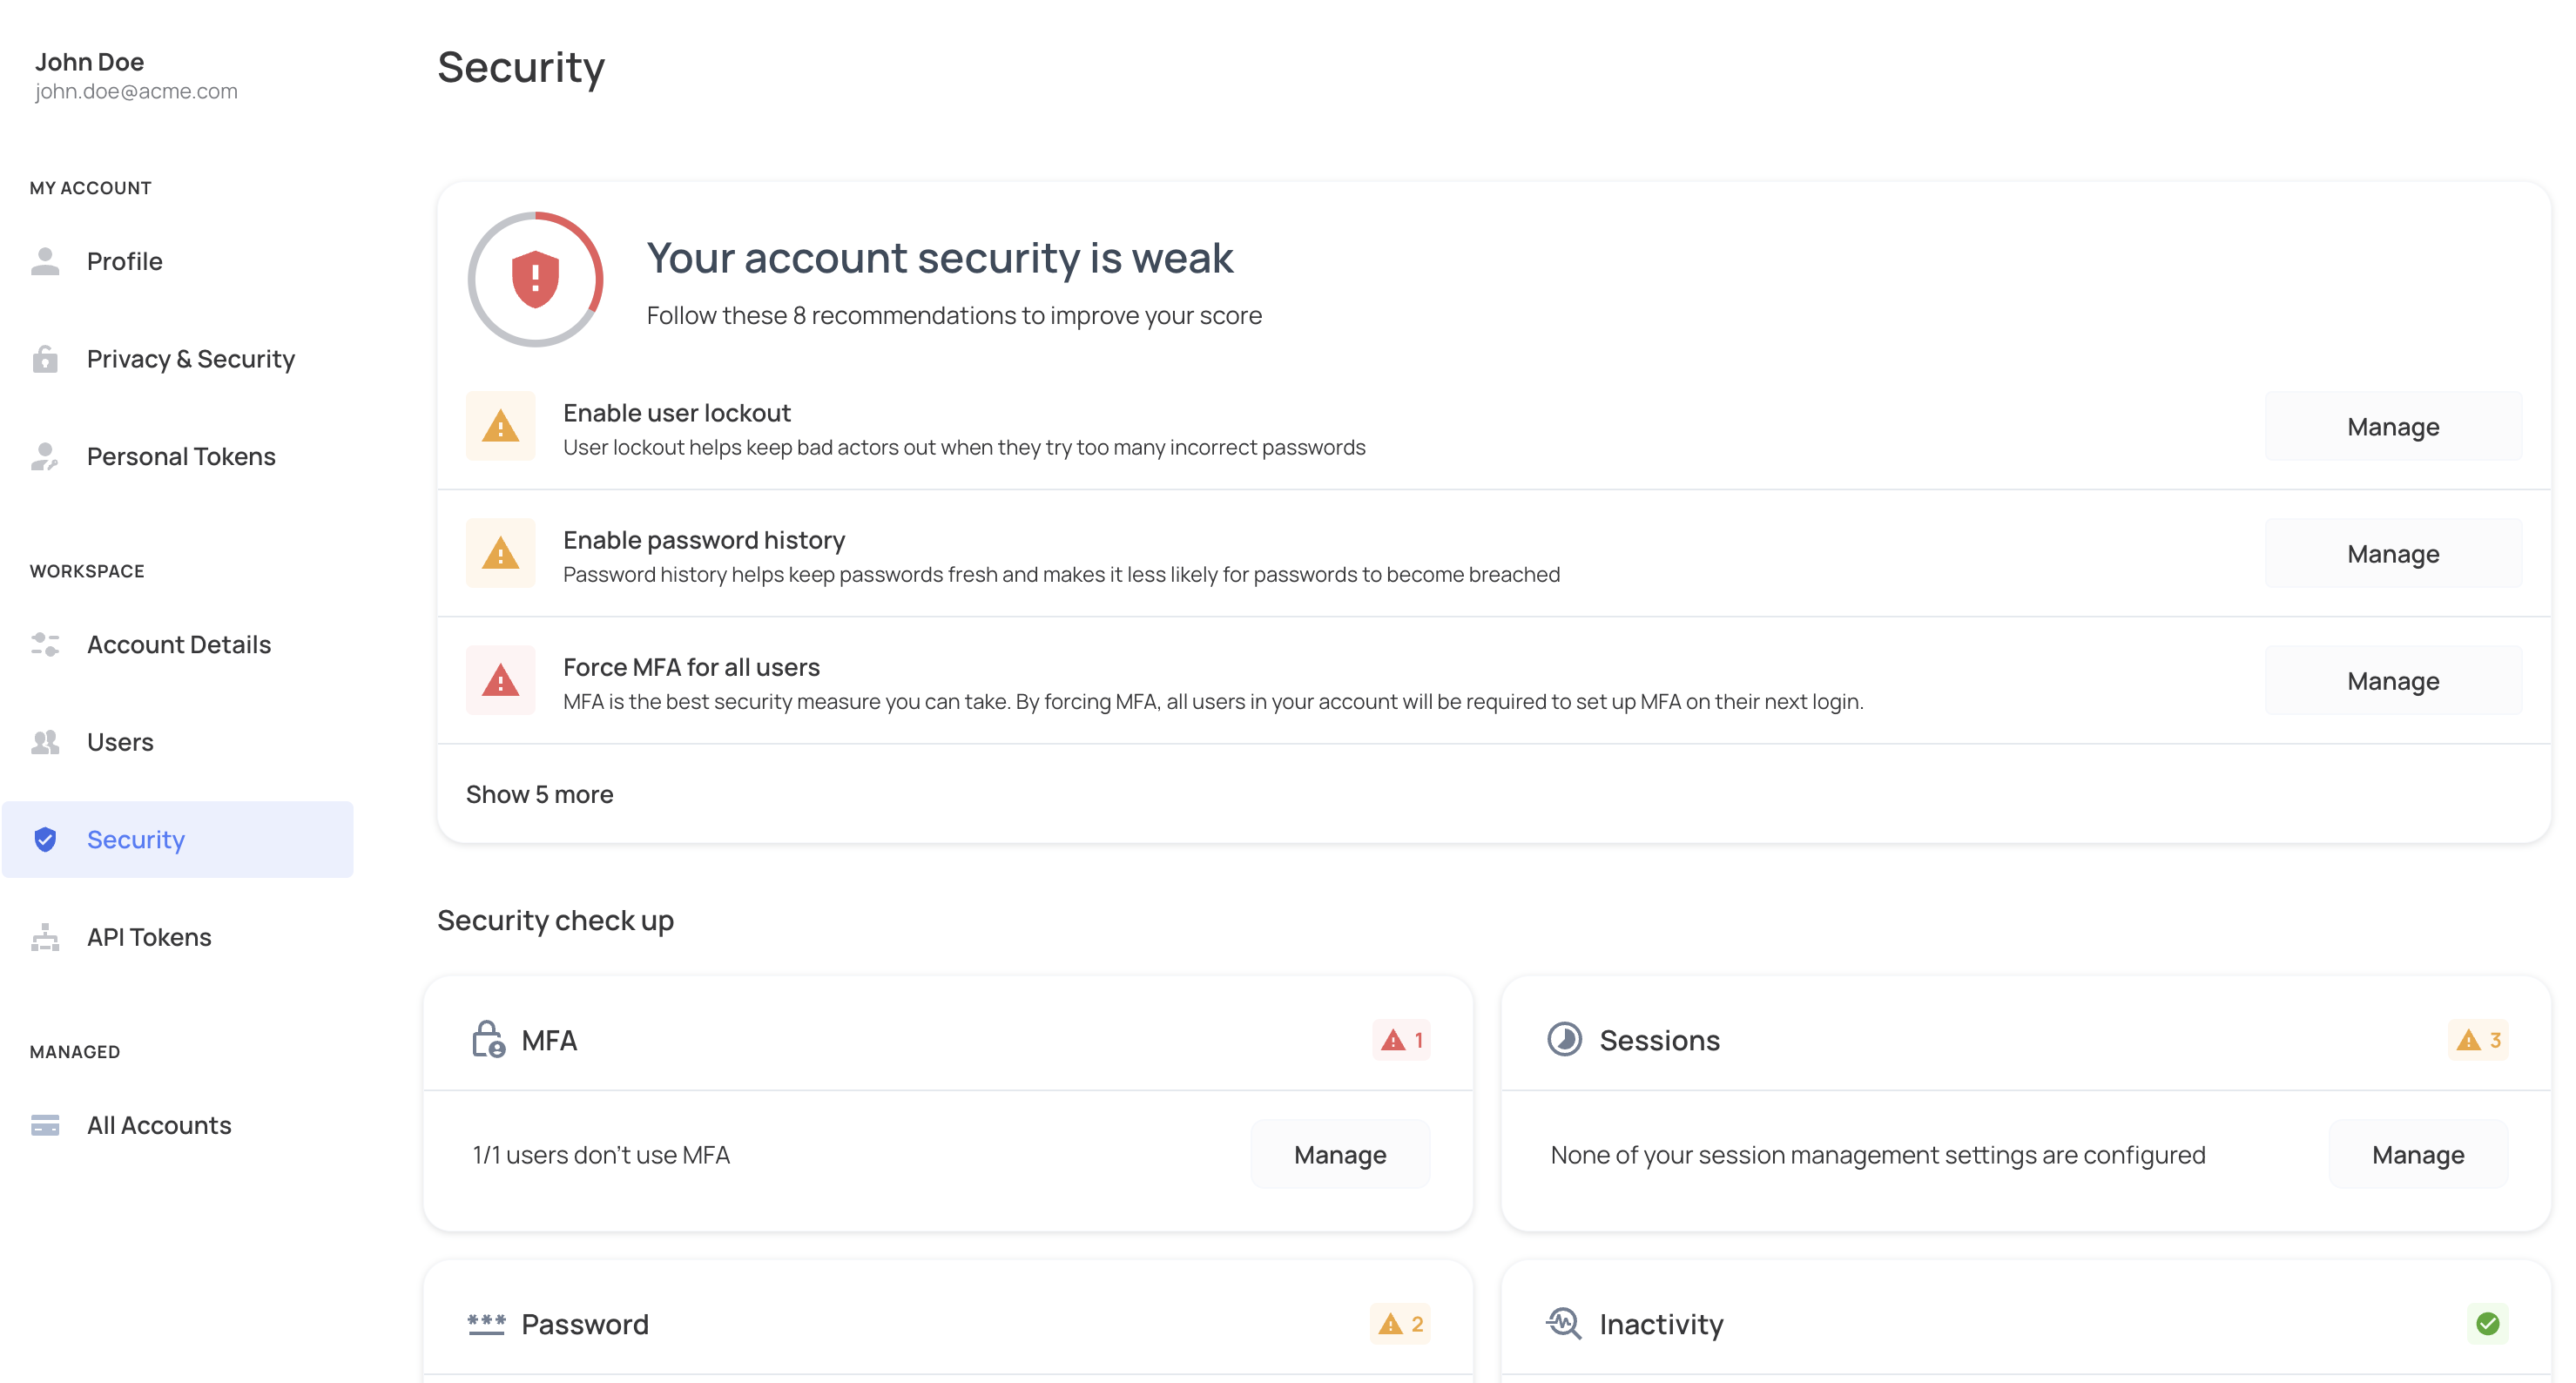
Task: Click the Account Details sliders icon
Action: 45,645
